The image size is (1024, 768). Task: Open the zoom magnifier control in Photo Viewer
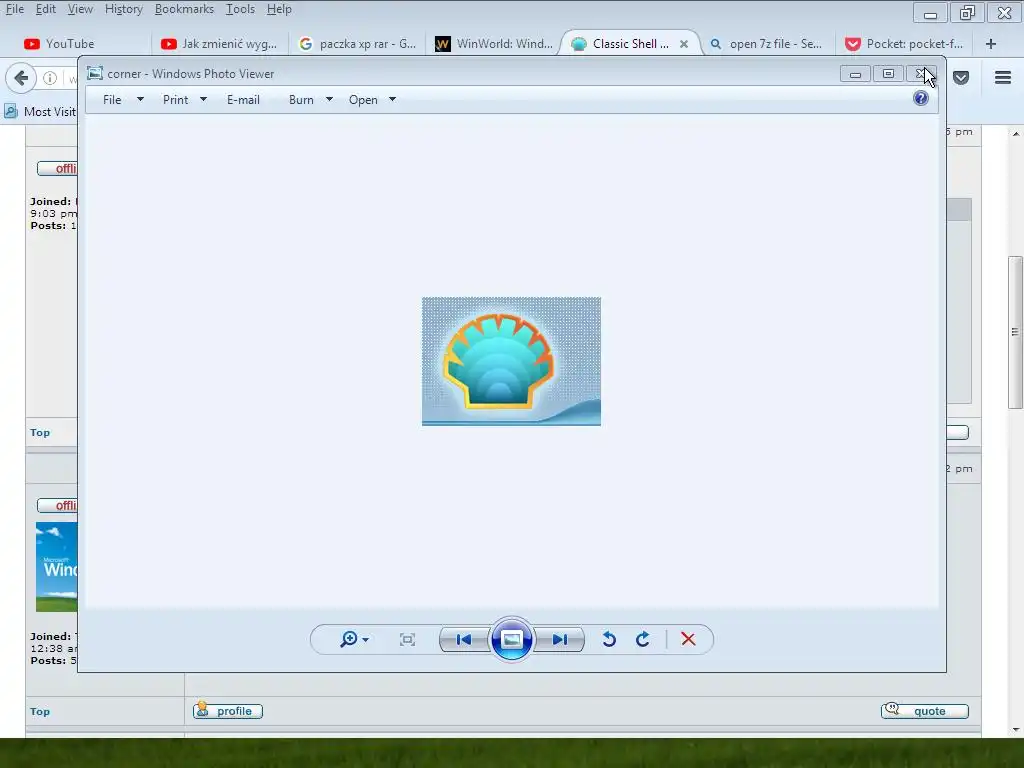pos(354,639)
